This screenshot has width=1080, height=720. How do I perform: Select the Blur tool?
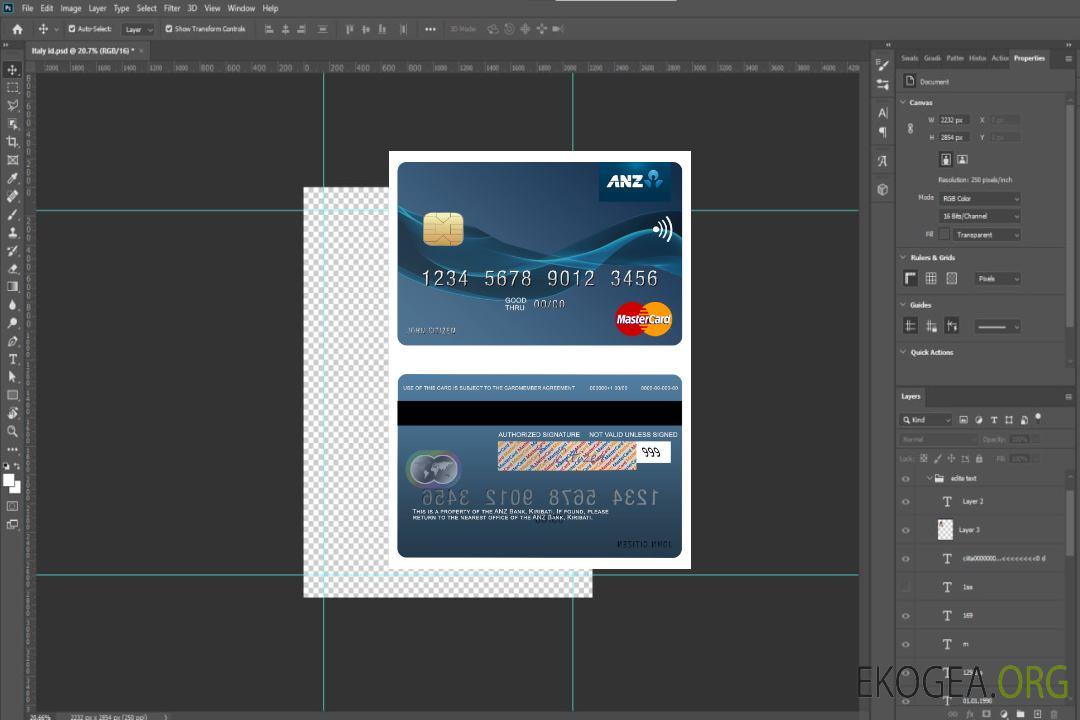12,305
